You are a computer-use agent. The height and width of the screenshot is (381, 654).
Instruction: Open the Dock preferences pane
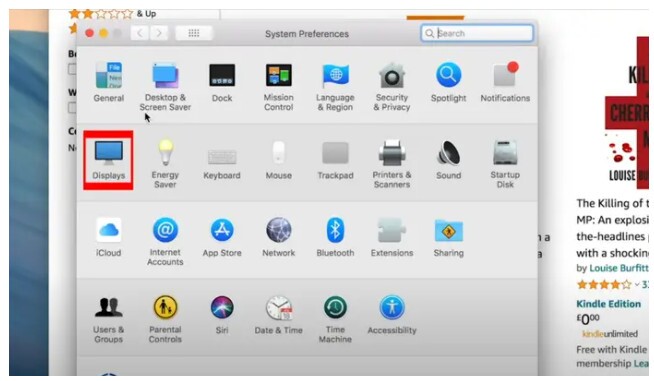click(x=222, y=82)
